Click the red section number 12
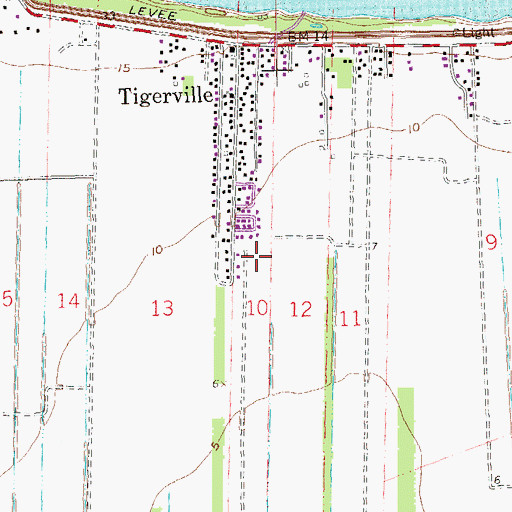512x512 pixels. [x=301, y=309]
